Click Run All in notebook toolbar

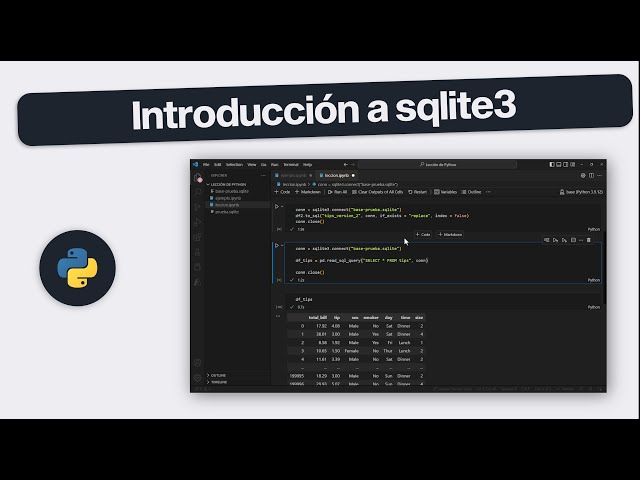tap(338, 192)
